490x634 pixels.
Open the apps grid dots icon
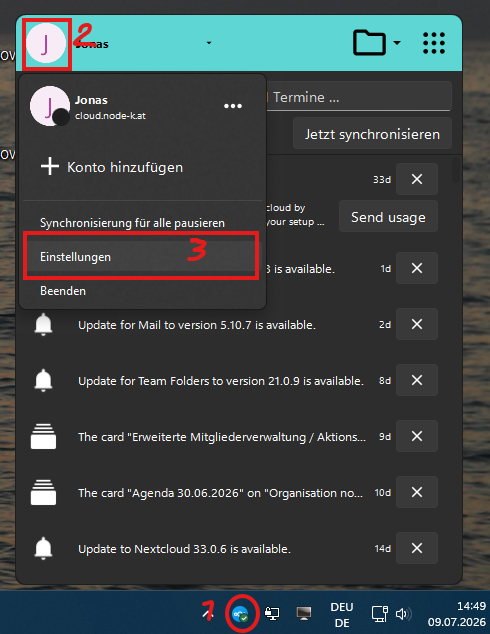coord(434,43)
